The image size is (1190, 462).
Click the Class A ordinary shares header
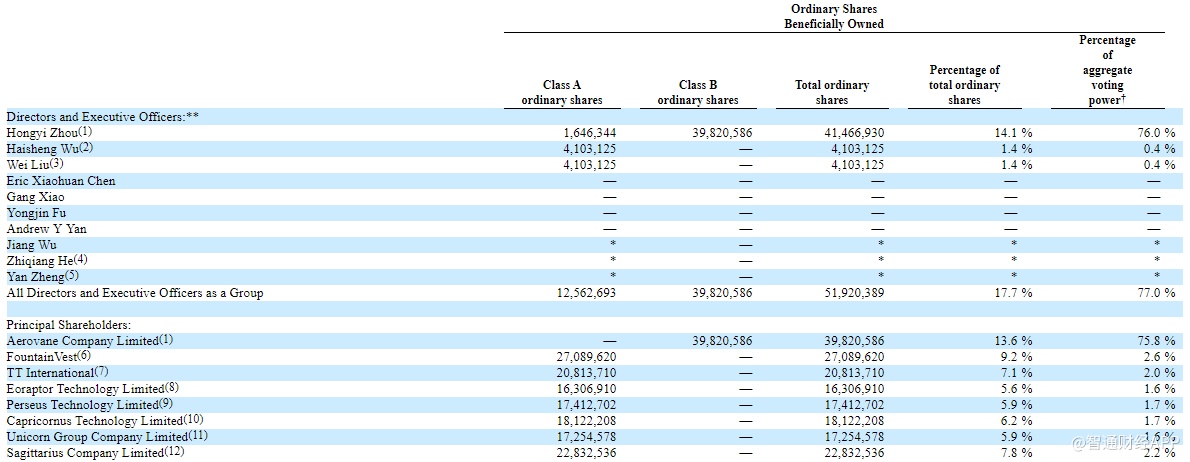[562, 93]
